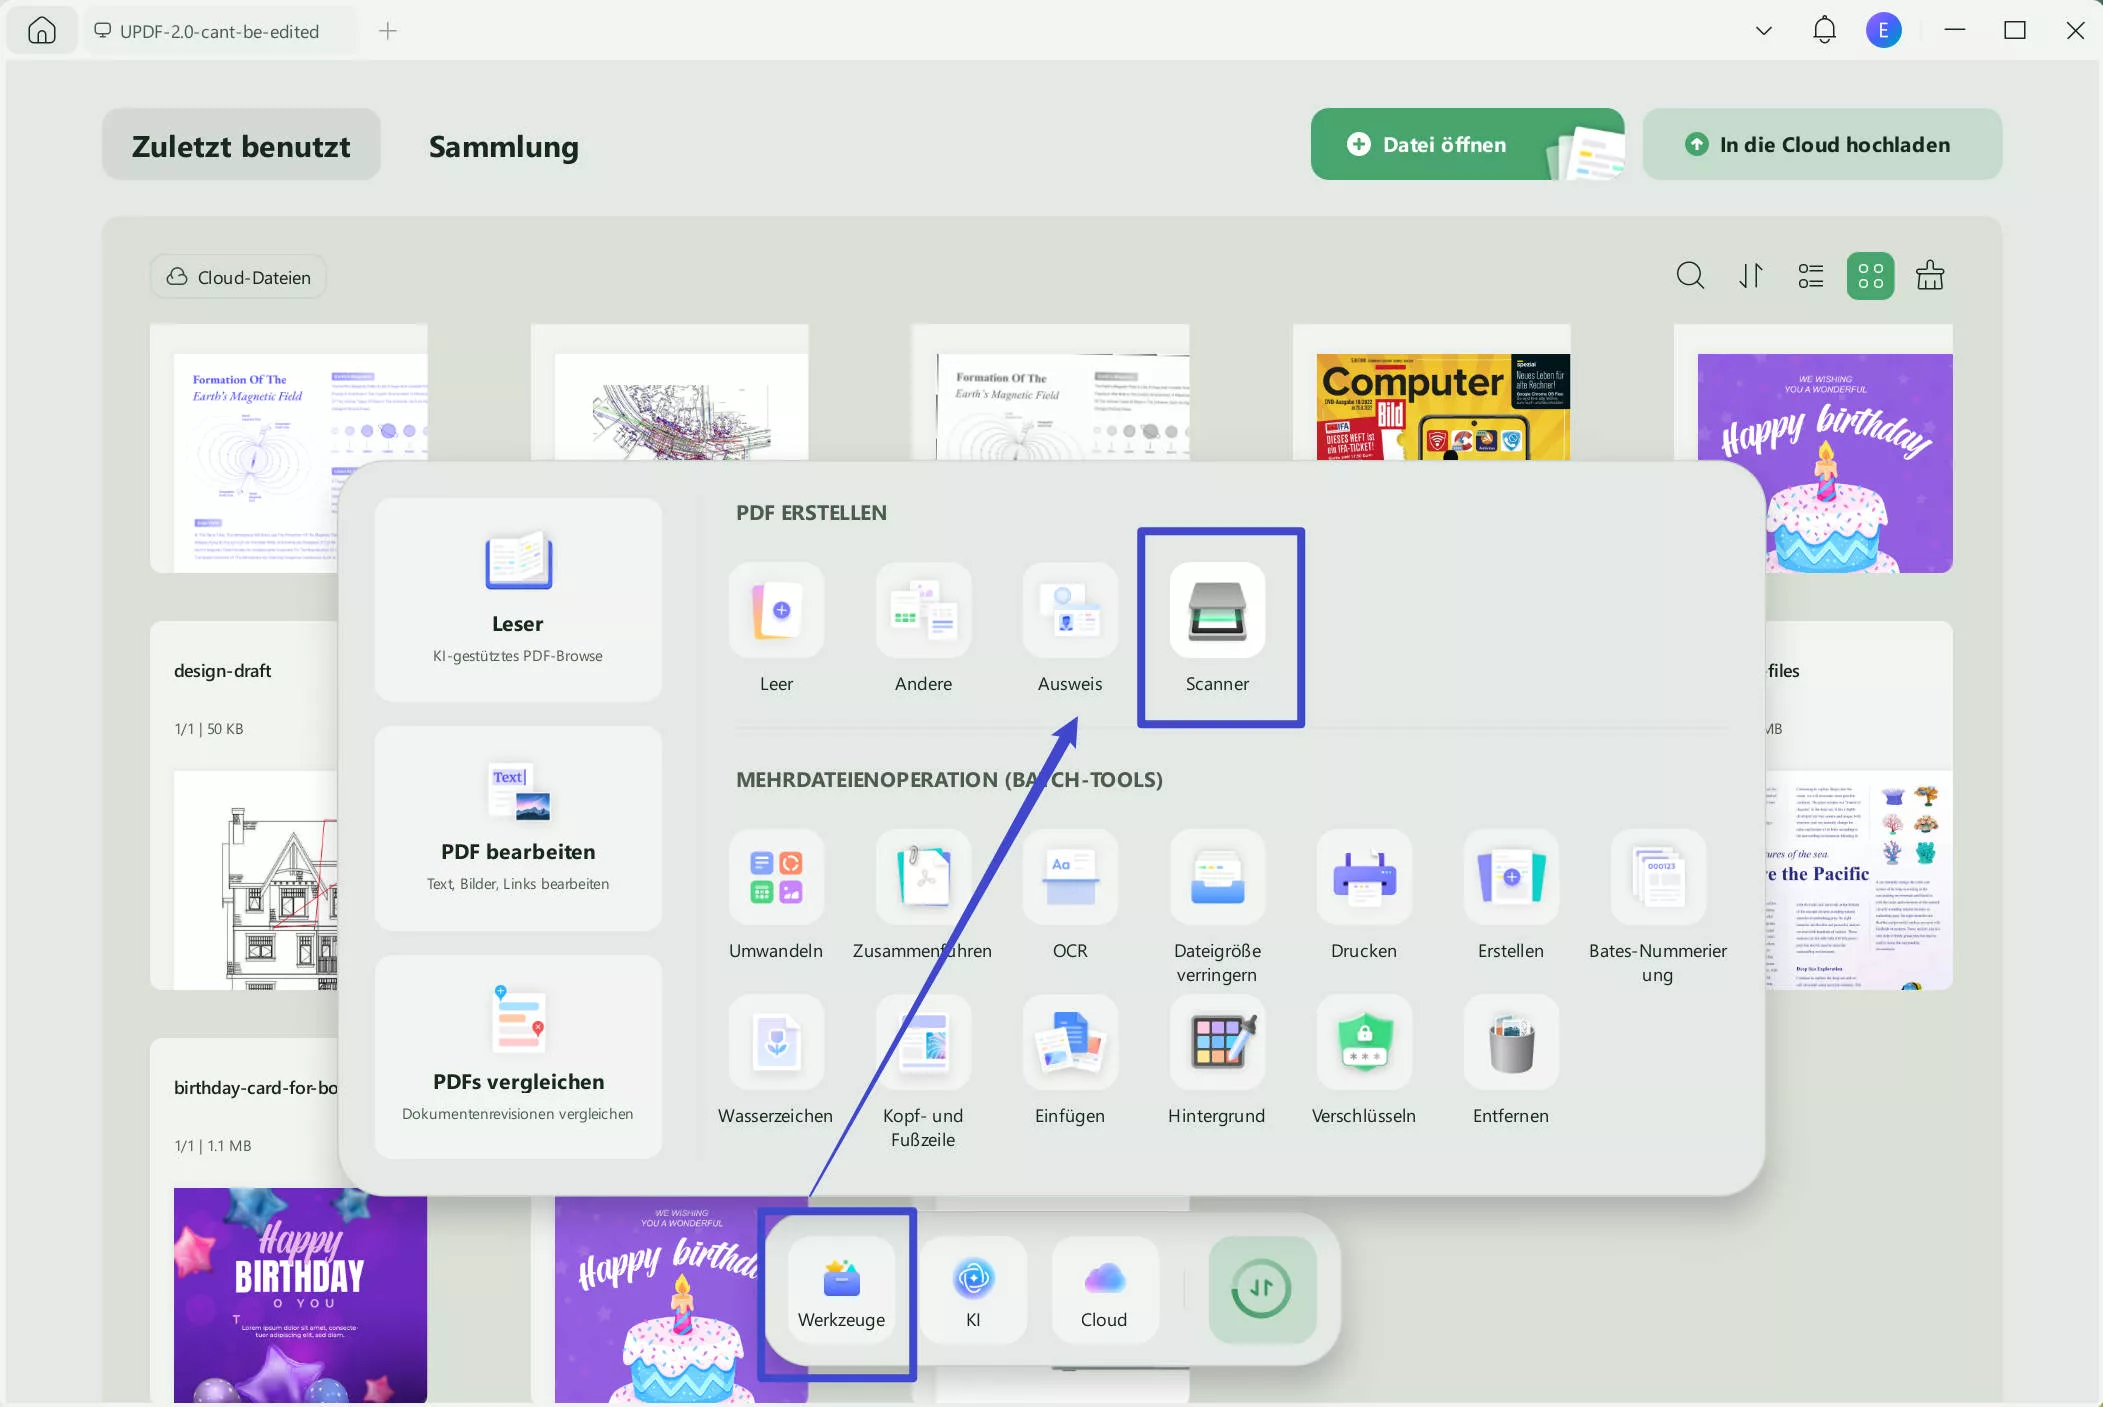Select the Dateigröße verringern compress tool
This screenshot has height=1407, width=2103.
coord(1217,877)
